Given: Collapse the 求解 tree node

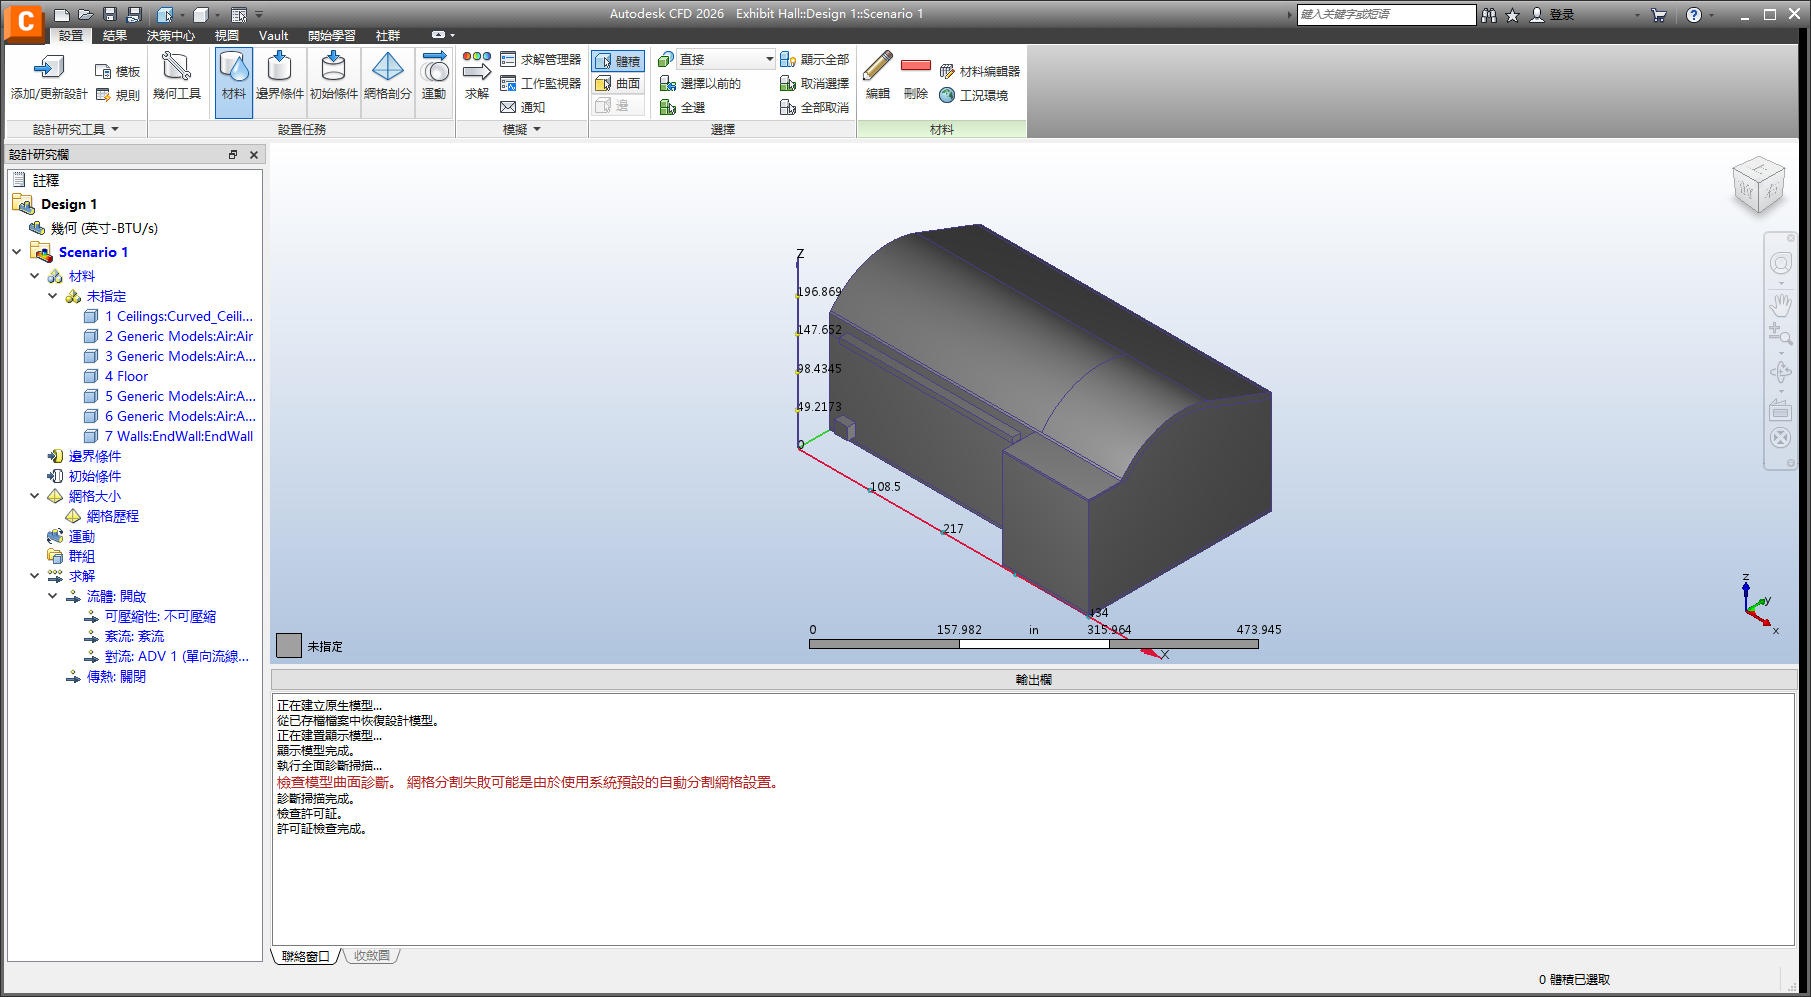Looking at the screenshot, I should [x=34, y=576].
